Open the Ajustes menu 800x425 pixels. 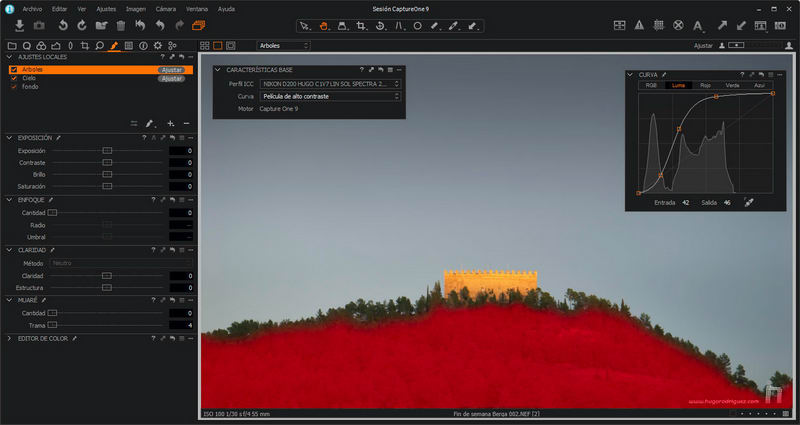click(106, 9)
